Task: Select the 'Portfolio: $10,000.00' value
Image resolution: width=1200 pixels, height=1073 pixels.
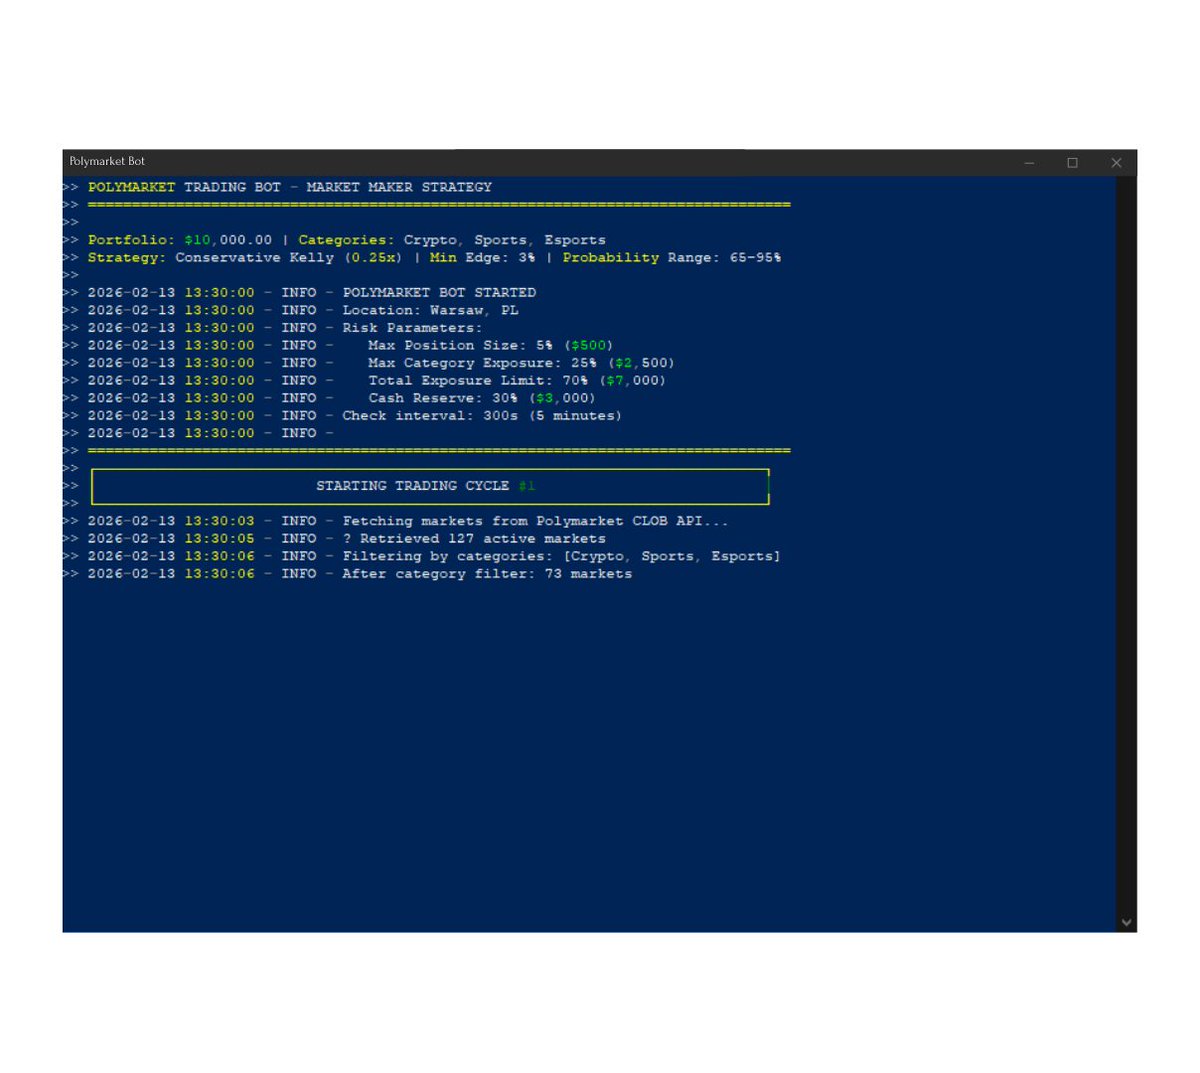Action: [x=180, y=240]
